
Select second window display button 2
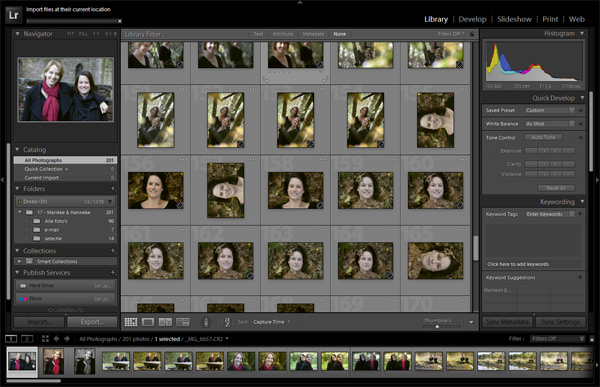point(27,339)
